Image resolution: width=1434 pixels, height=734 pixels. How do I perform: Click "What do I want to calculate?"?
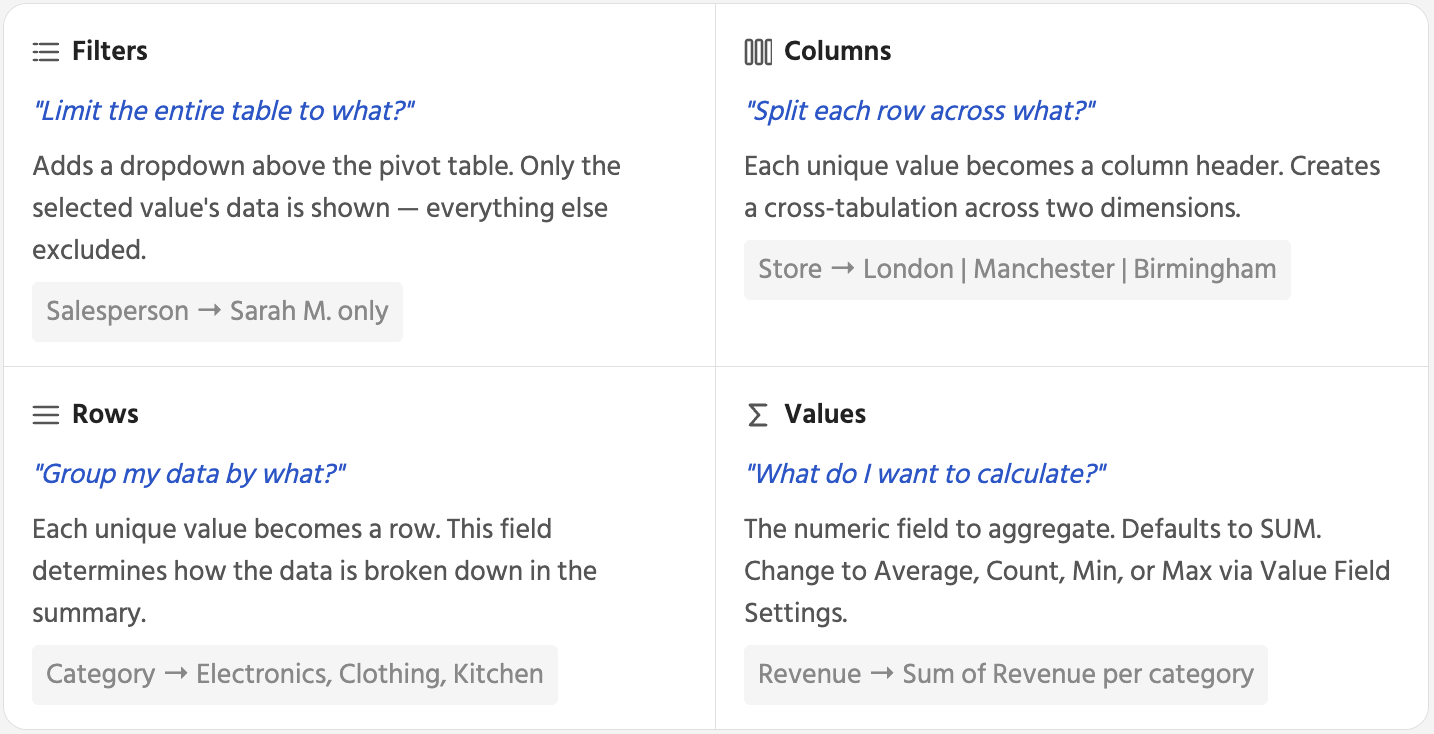point(926,473)
